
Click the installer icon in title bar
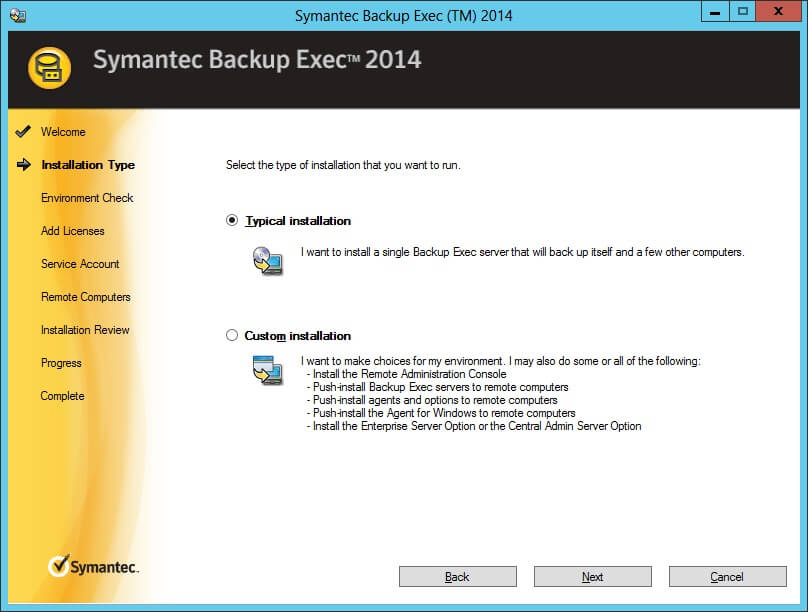pos(18,15)
